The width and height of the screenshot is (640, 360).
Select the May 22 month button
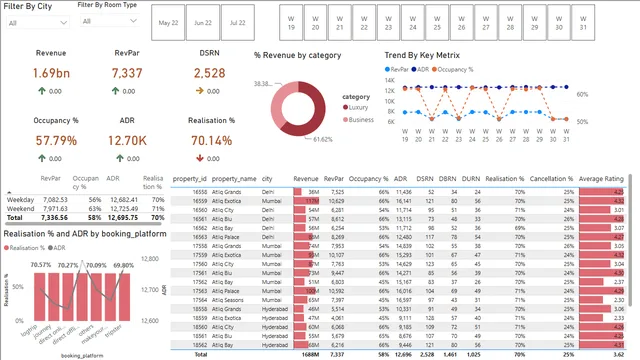tap(168, 23)
